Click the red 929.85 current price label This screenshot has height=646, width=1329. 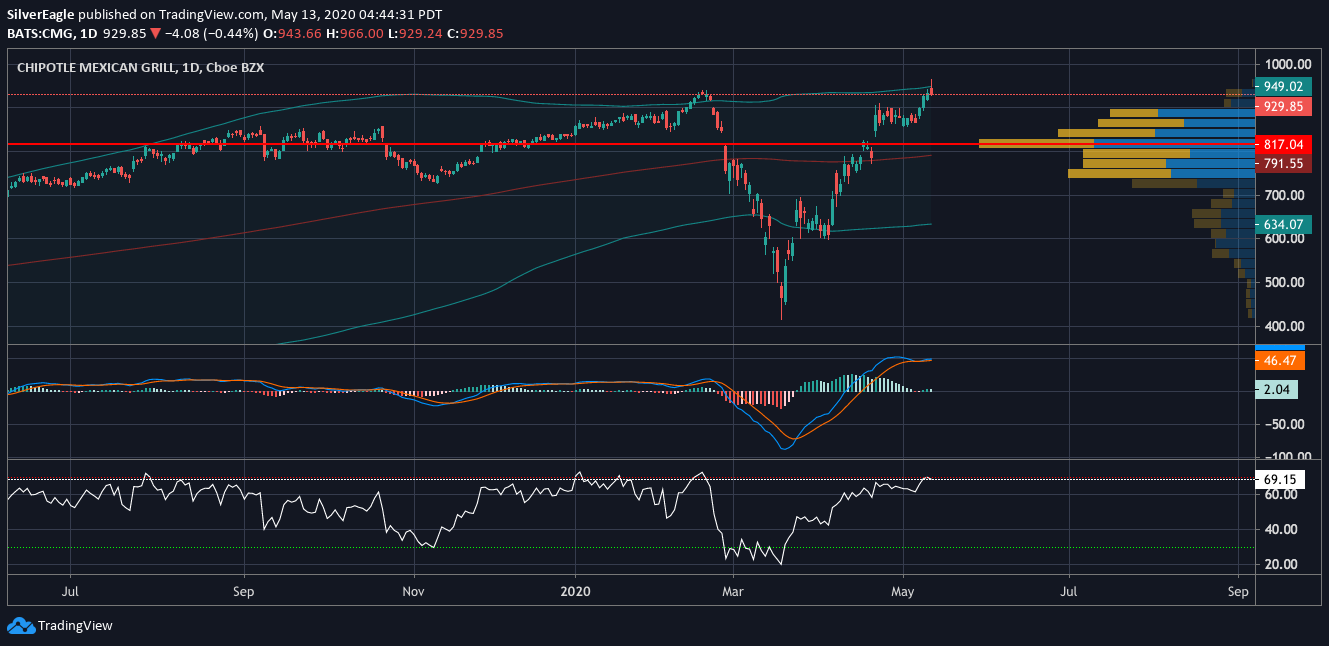[x=1283, y=106]
